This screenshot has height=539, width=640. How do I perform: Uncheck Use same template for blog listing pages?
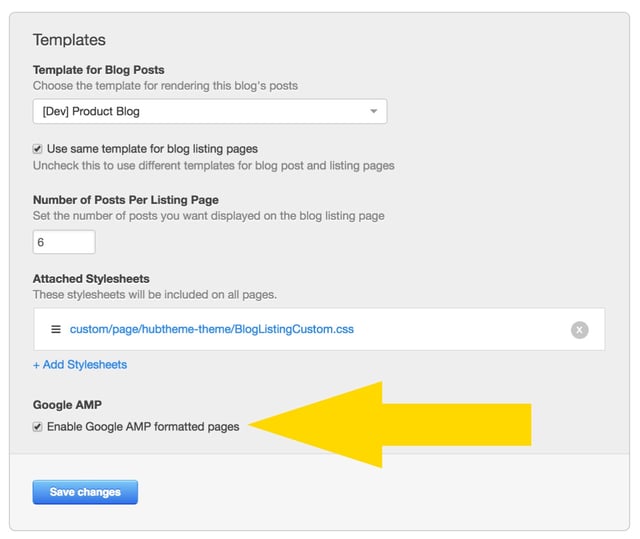(38, 149)
